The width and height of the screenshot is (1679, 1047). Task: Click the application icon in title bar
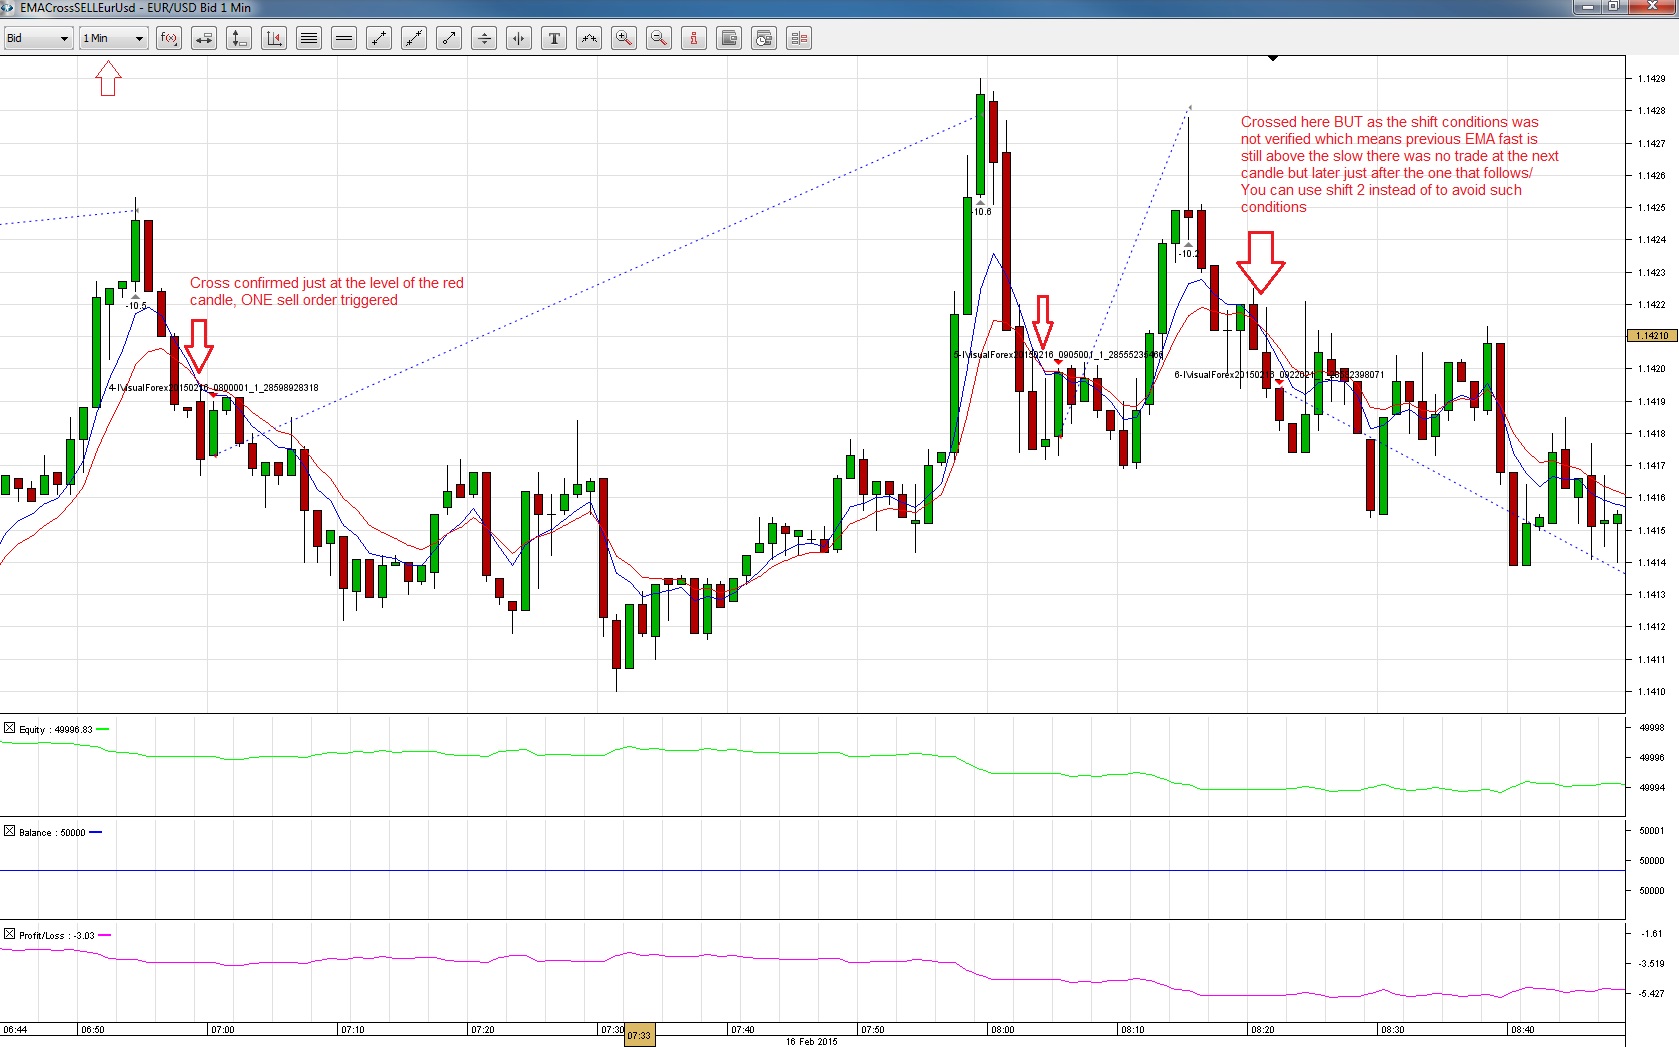pos(9,8)
